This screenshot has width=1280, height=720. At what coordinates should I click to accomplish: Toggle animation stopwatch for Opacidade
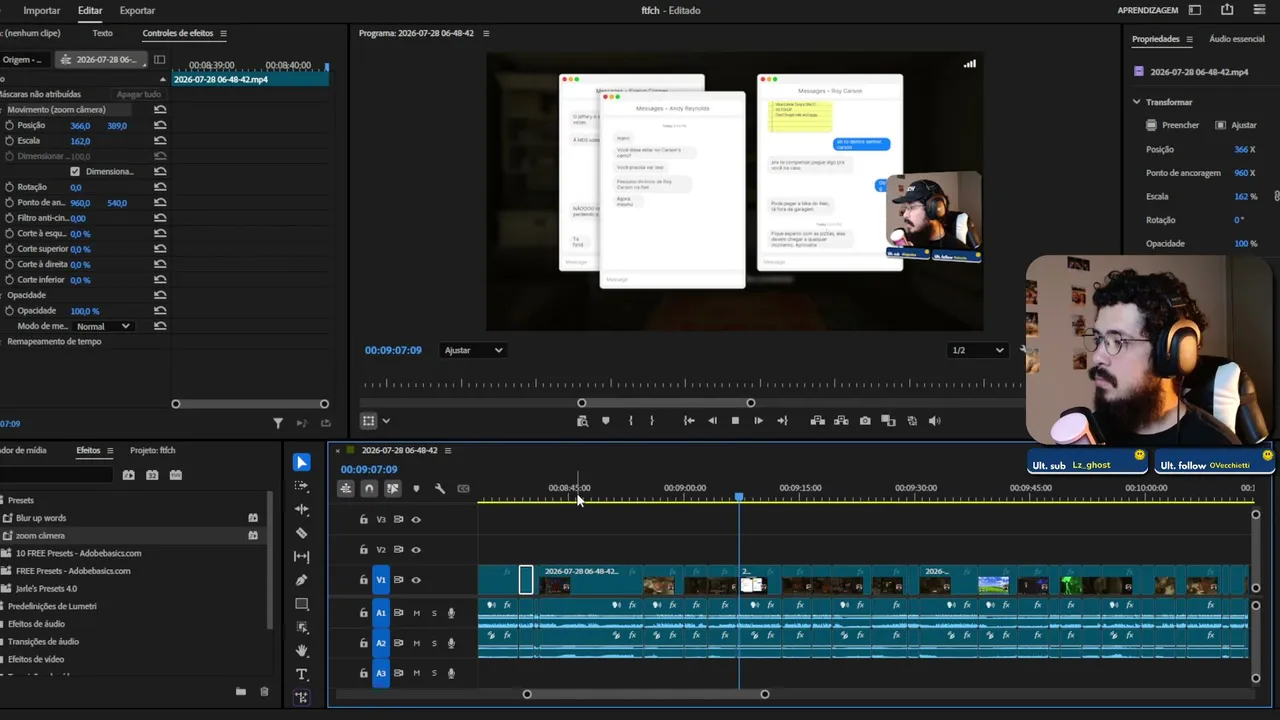click(x=9, y=311)
